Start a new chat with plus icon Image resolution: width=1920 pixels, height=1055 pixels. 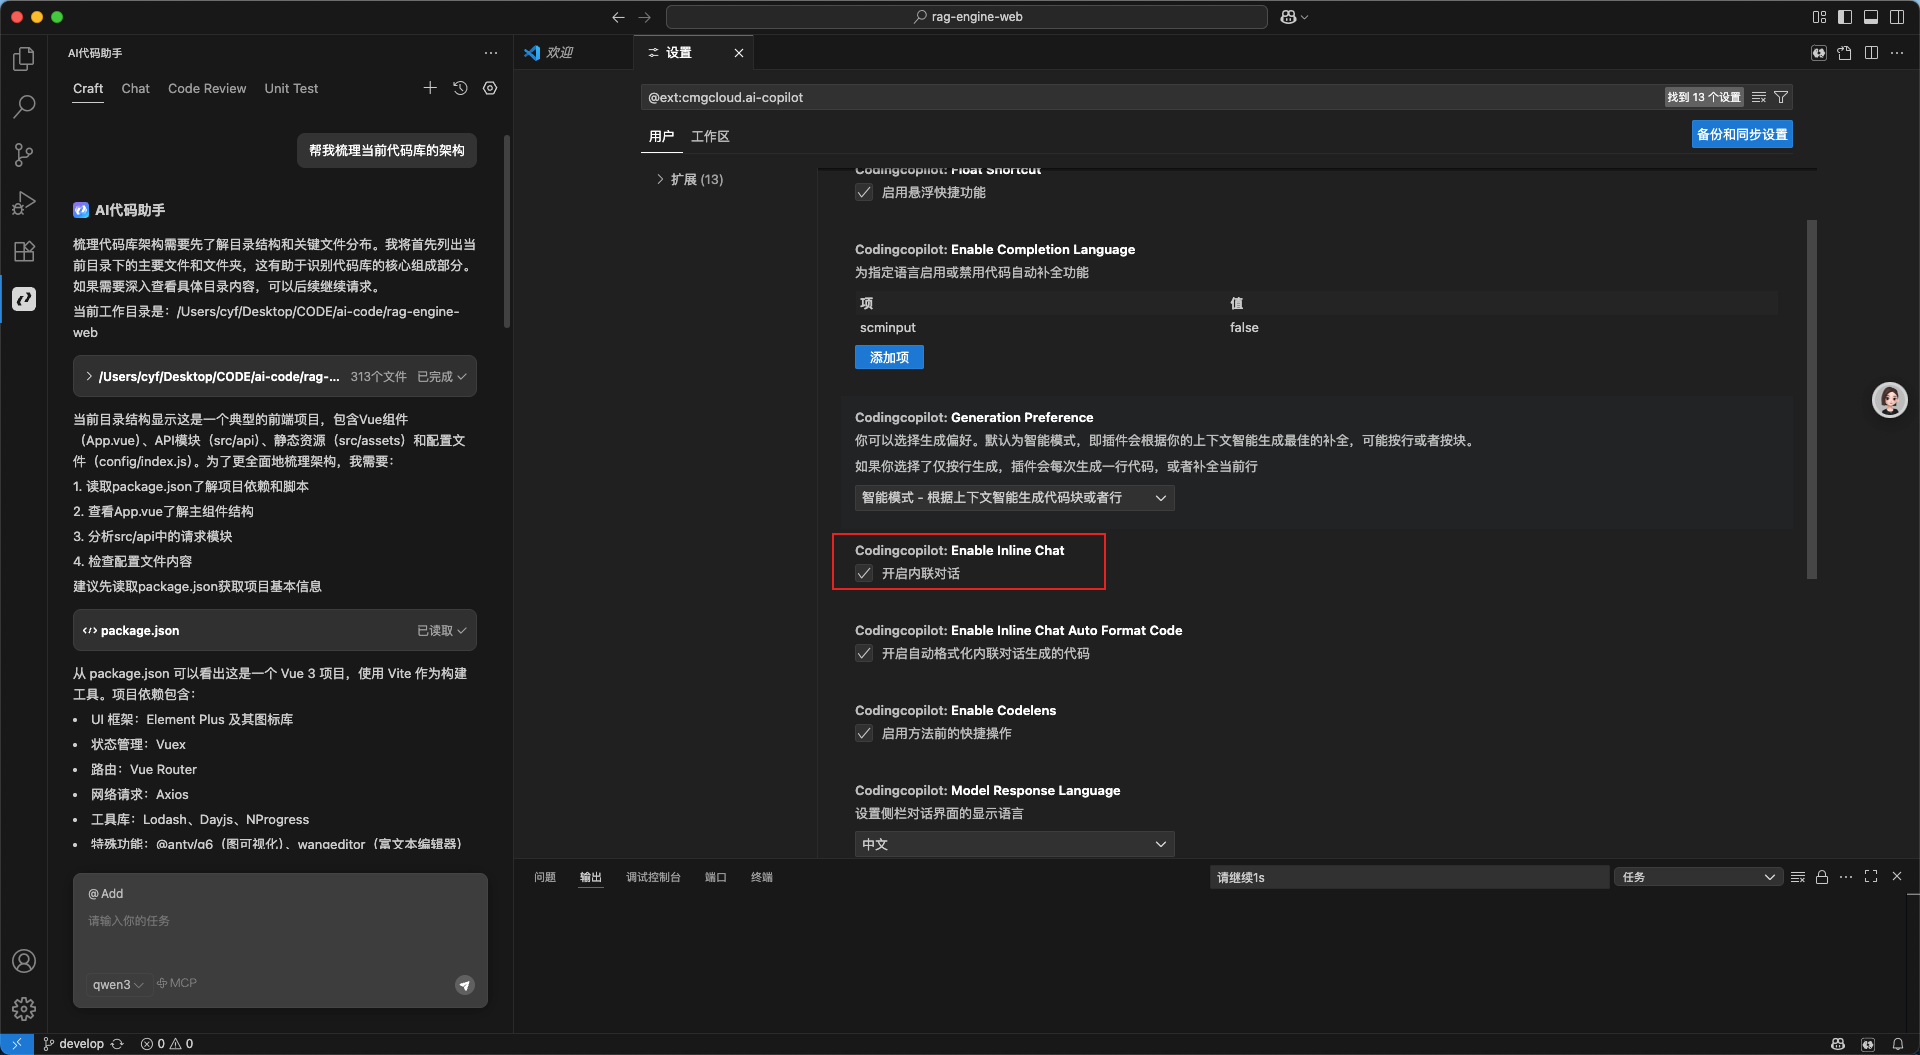pos(430,88)
